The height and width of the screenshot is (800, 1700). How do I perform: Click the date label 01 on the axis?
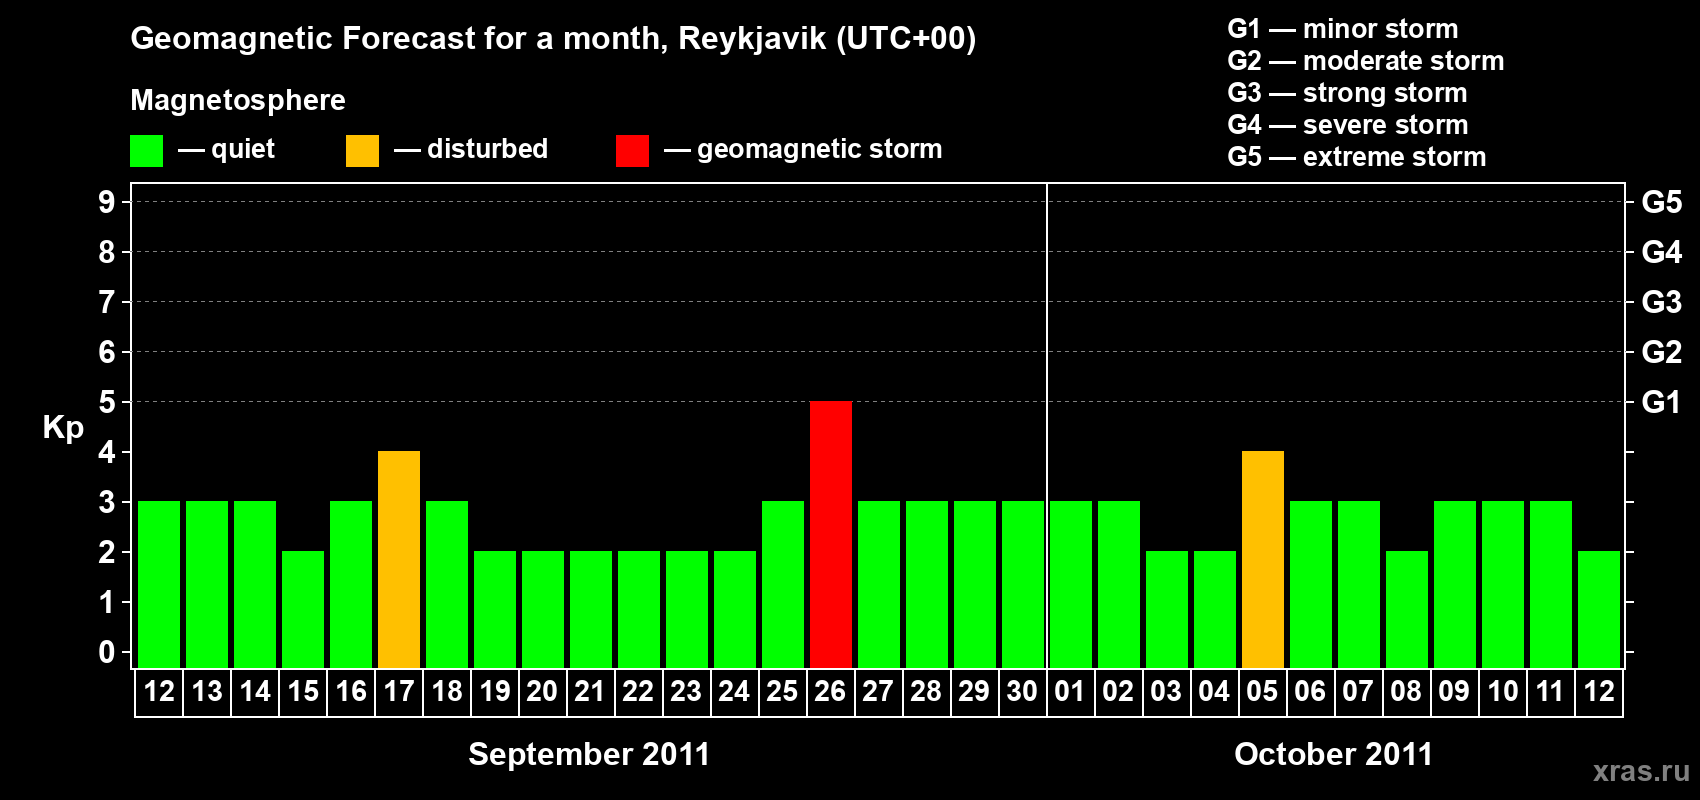pos(1070,691)
